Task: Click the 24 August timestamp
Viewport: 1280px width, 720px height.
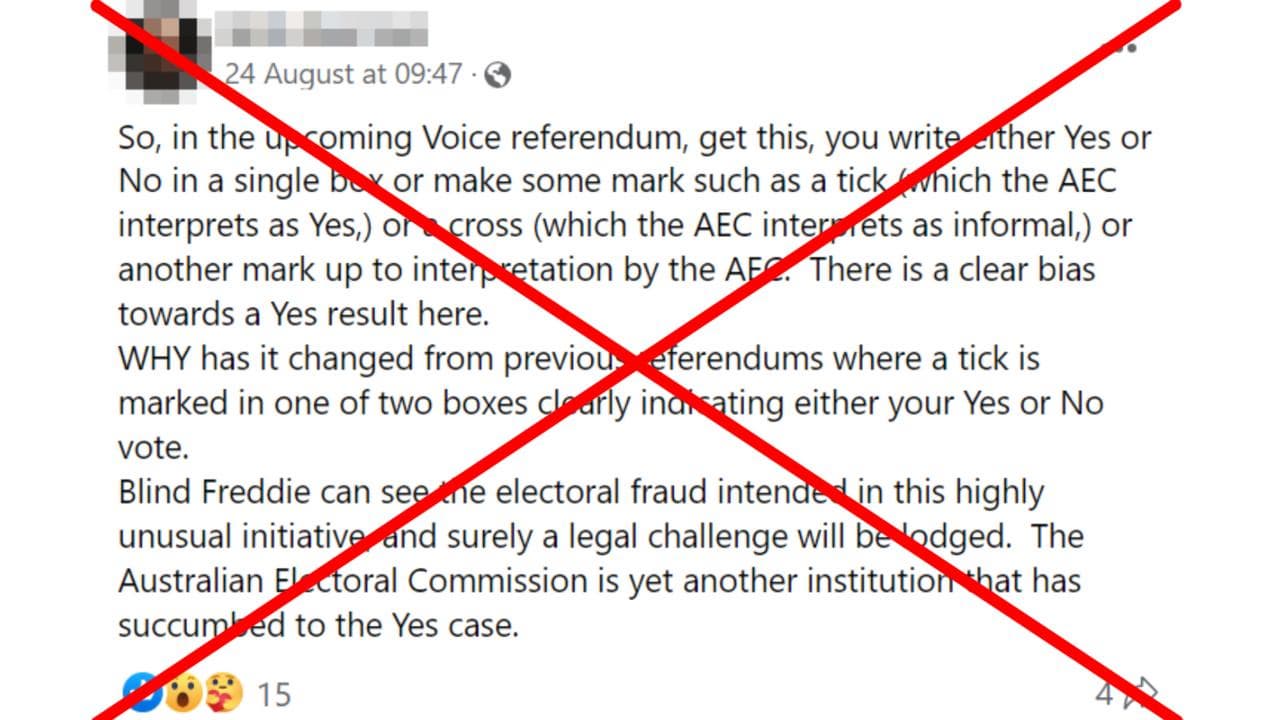Action: [x=342, y=73]
